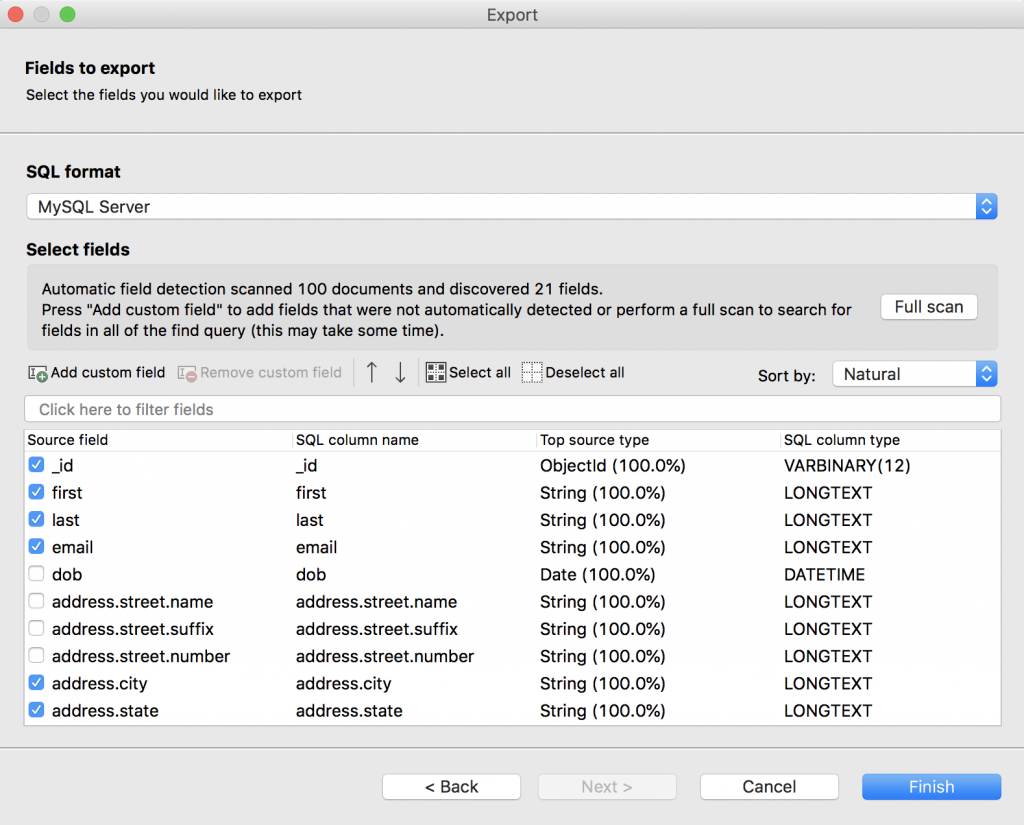Click the Select all grid icon

(x=436, y=372)
